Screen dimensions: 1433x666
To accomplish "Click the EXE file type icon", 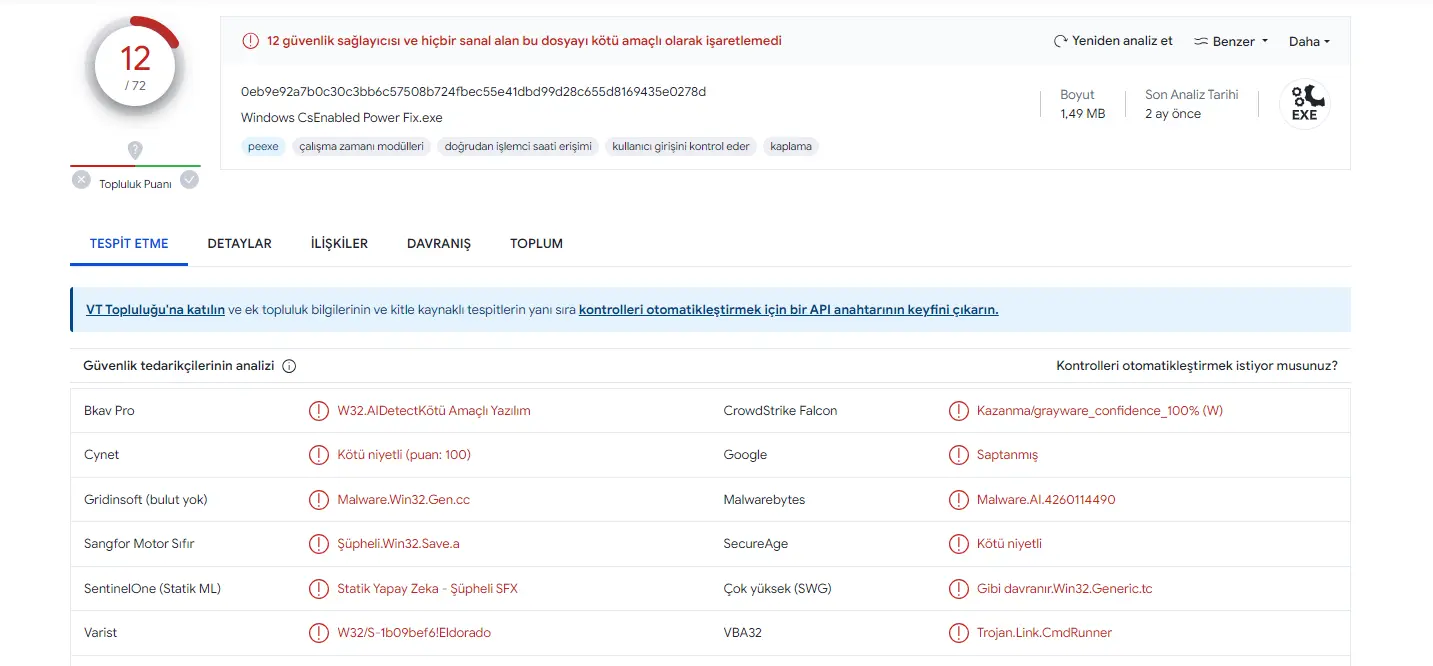I will (x=1305, y=104).
